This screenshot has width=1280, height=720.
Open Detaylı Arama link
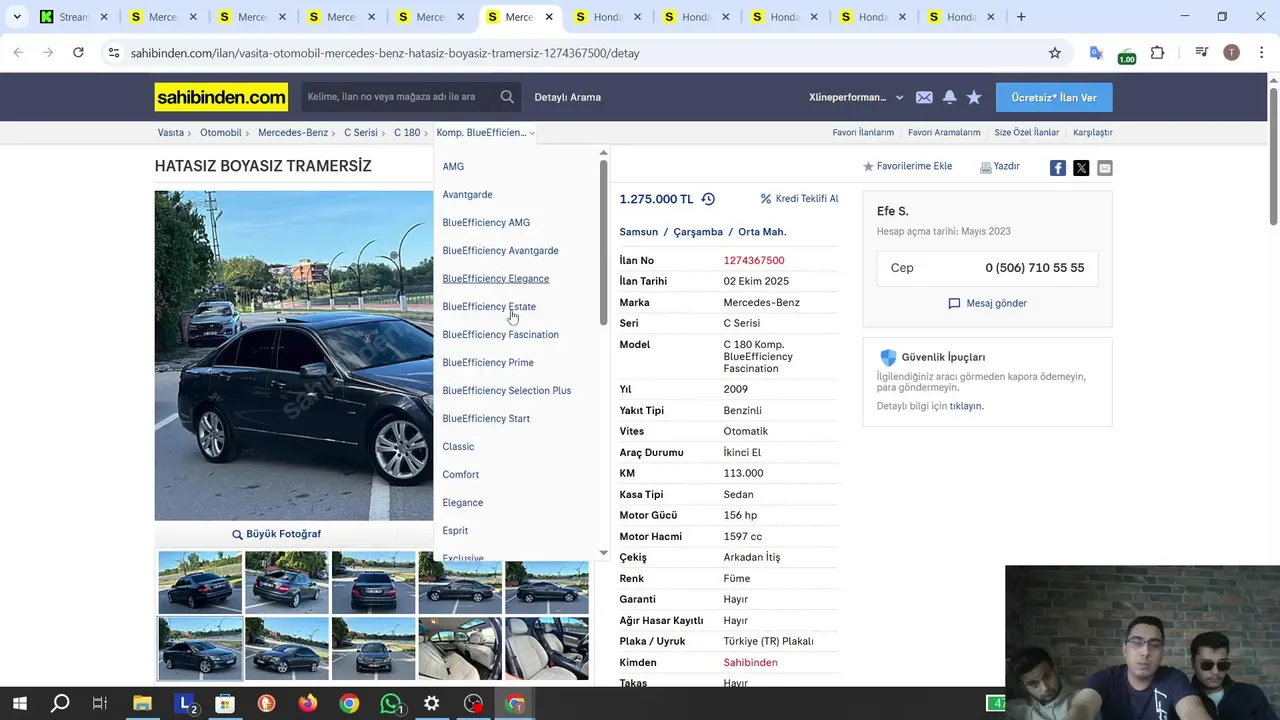click(567, 97)
